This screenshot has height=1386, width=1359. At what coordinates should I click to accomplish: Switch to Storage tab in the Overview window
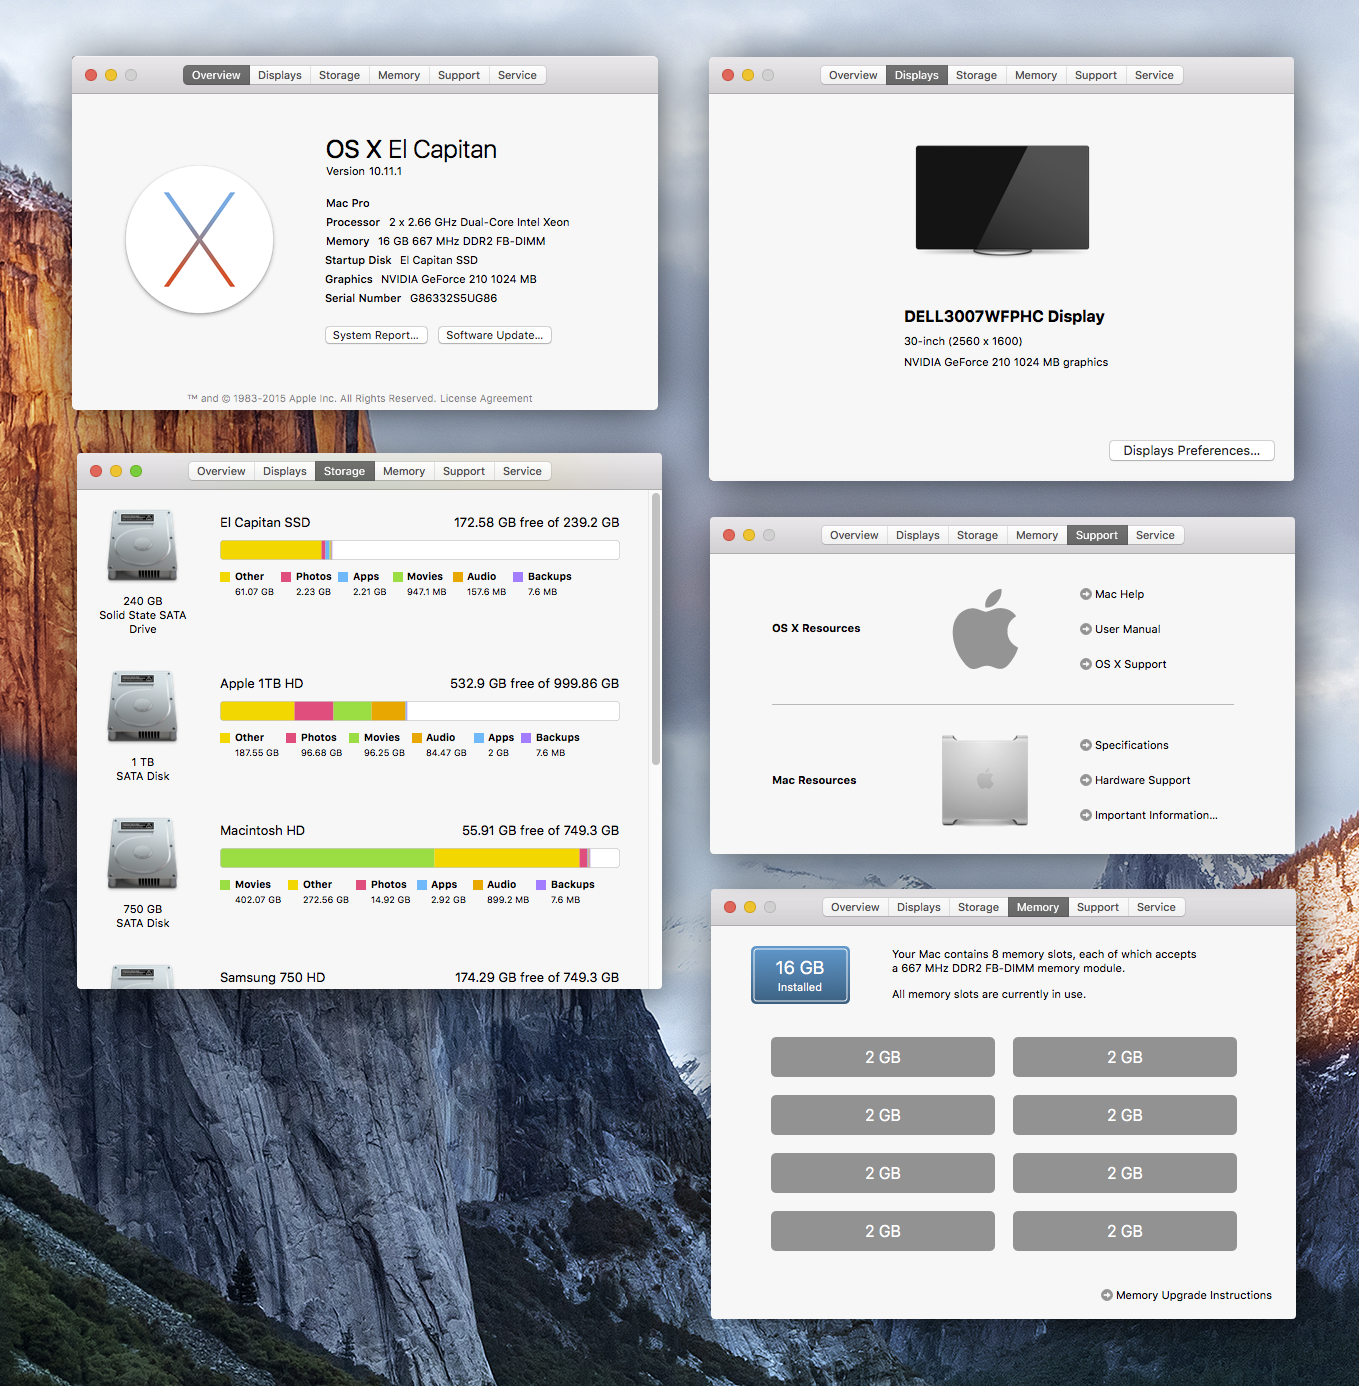[339, 75]
